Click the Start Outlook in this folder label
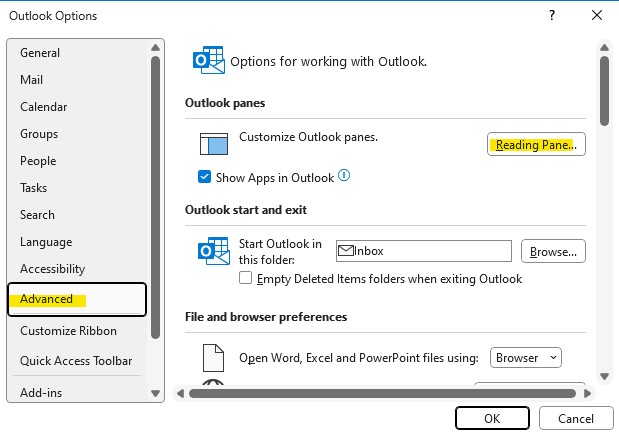This screenshot has height=437, width=619. (280, 251)
